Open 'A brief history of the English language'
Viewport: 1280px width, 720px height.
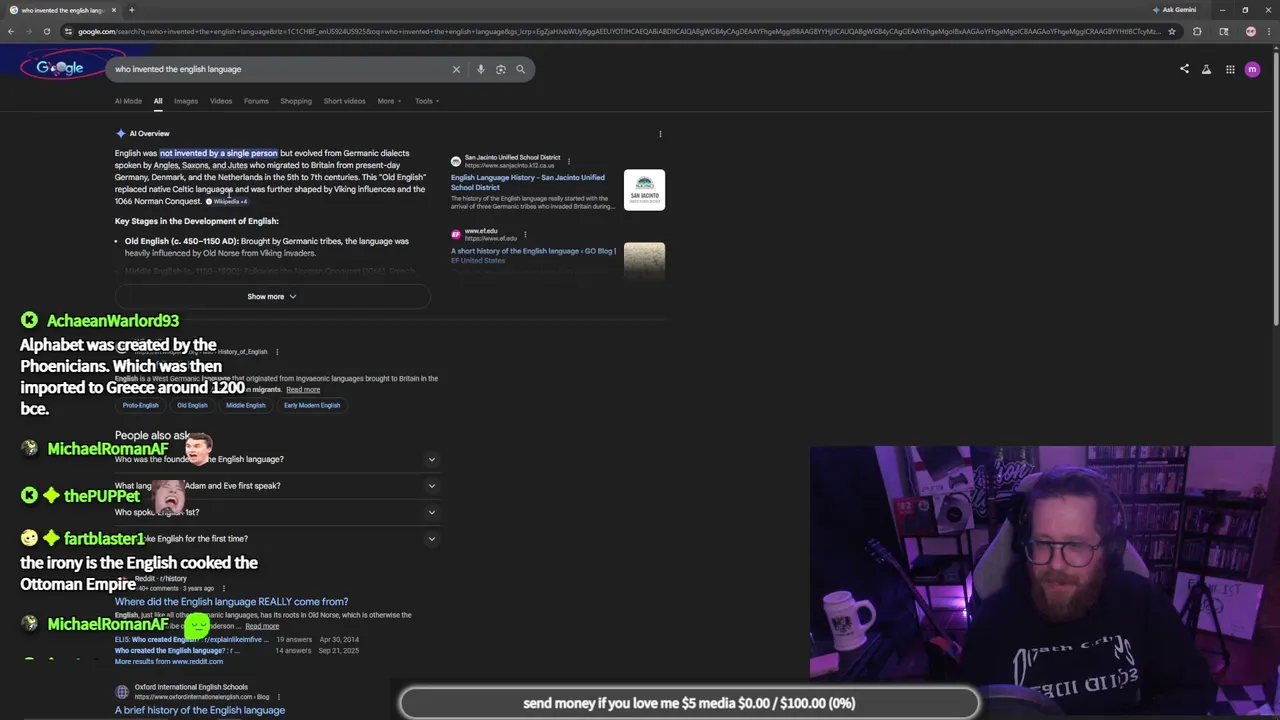click(x=200, y=710)
